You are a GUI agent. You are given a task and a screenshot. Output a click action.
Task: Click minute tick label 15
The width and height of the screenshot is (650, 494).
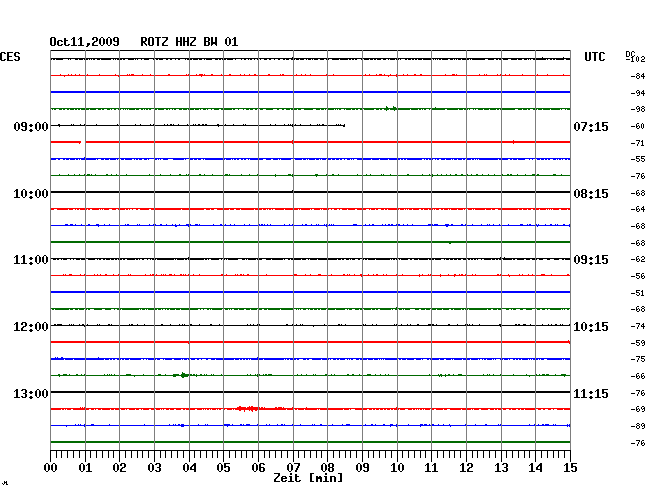point(570,468)
